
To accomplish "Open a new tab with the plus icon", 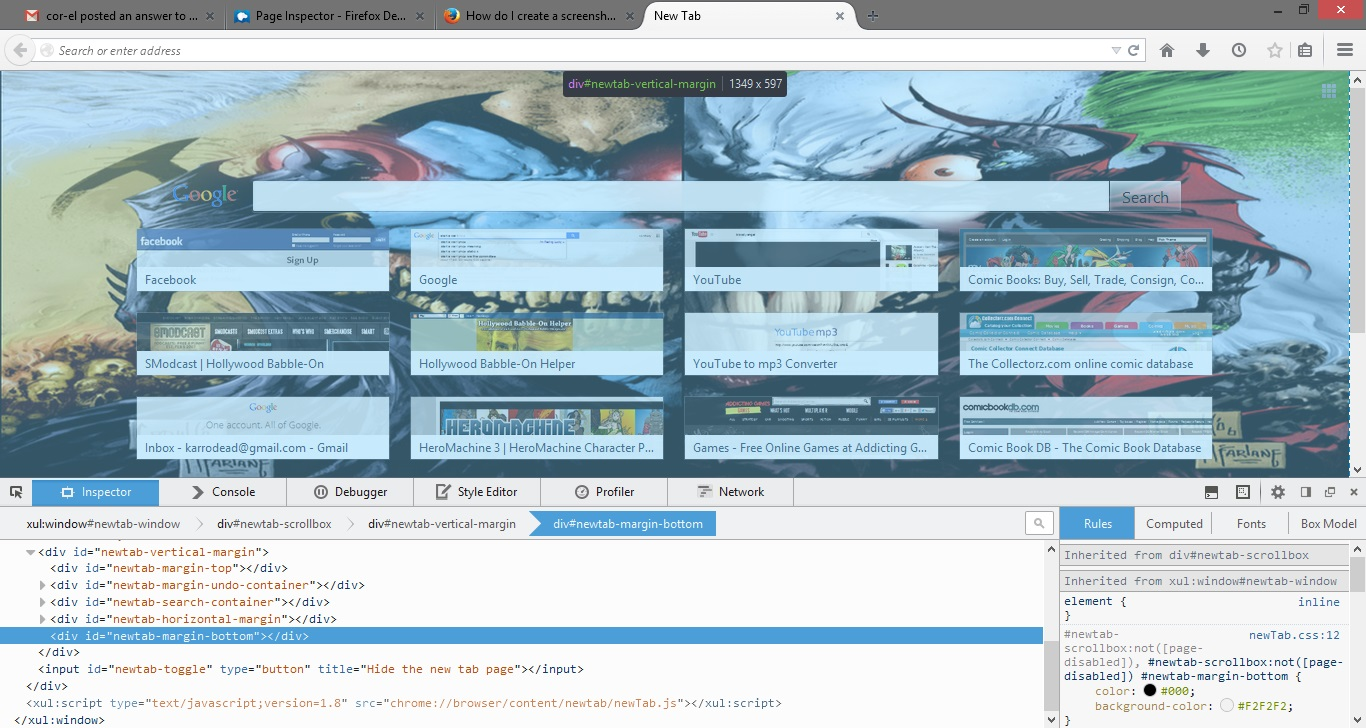I will (x=873, y=16).
